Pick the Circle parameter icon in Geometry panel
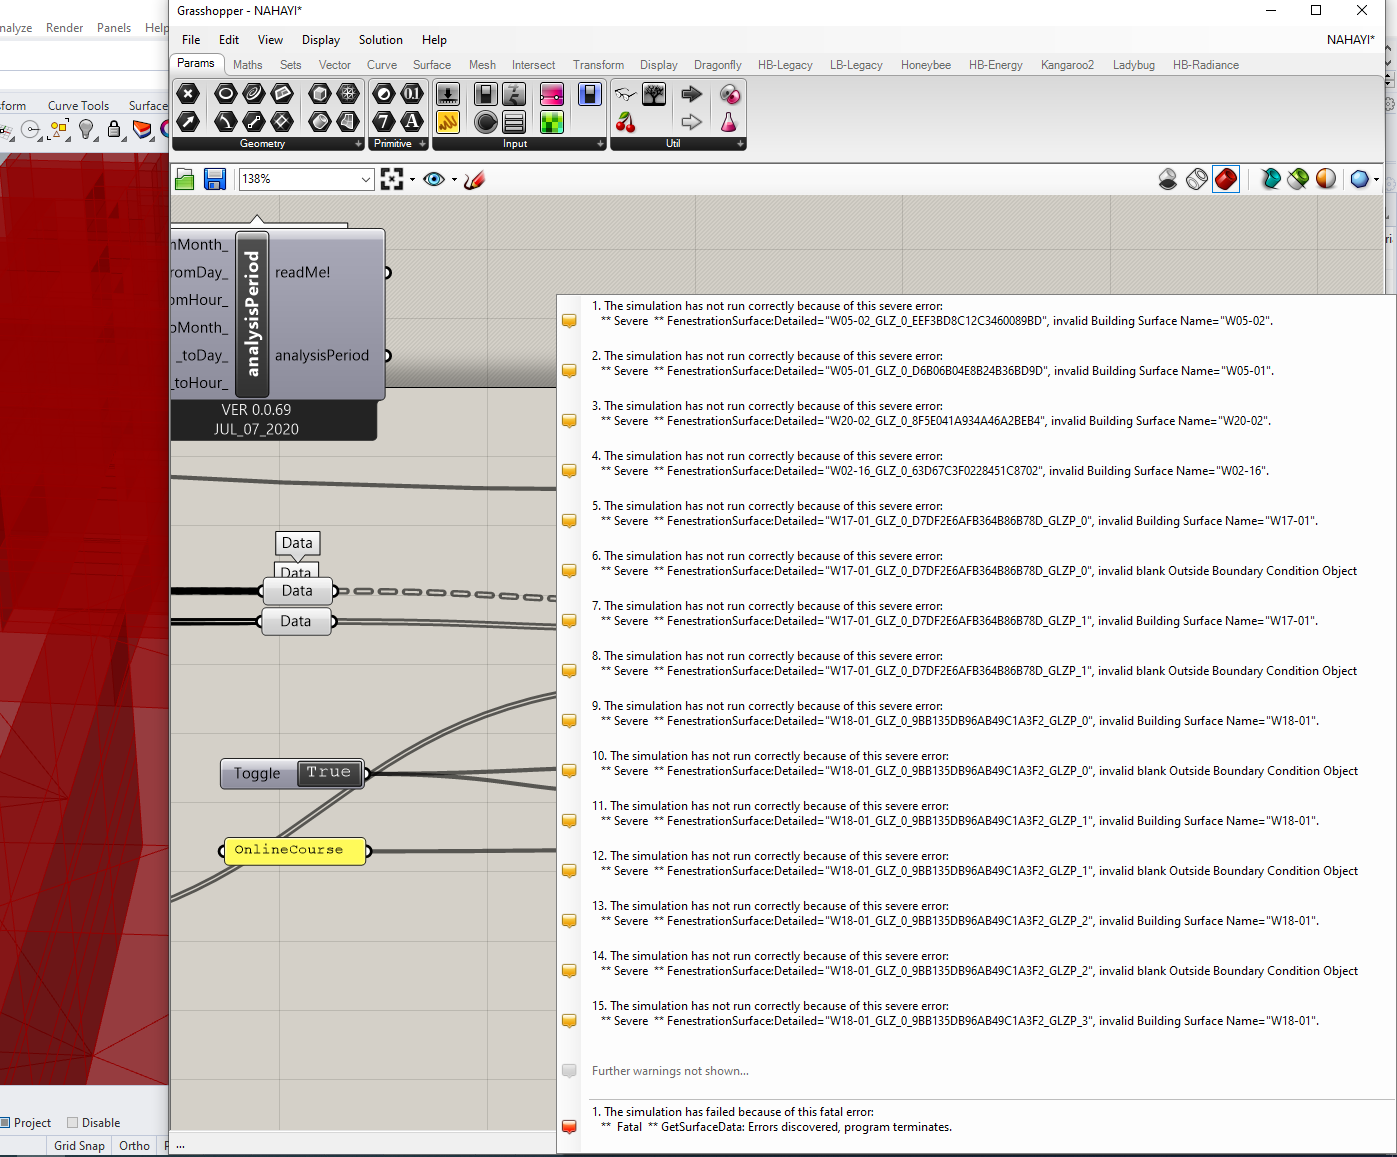Image resolution: width=1397 pixels, height=1157 pixels. point(226,94)
